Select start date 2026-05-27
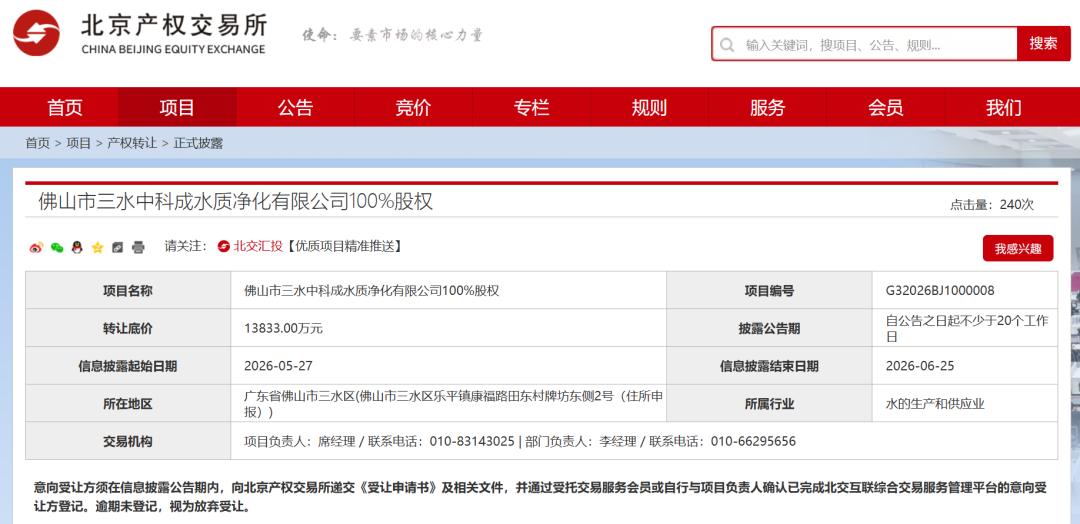Screen dimensions: 1080x524 click(278, 366)
